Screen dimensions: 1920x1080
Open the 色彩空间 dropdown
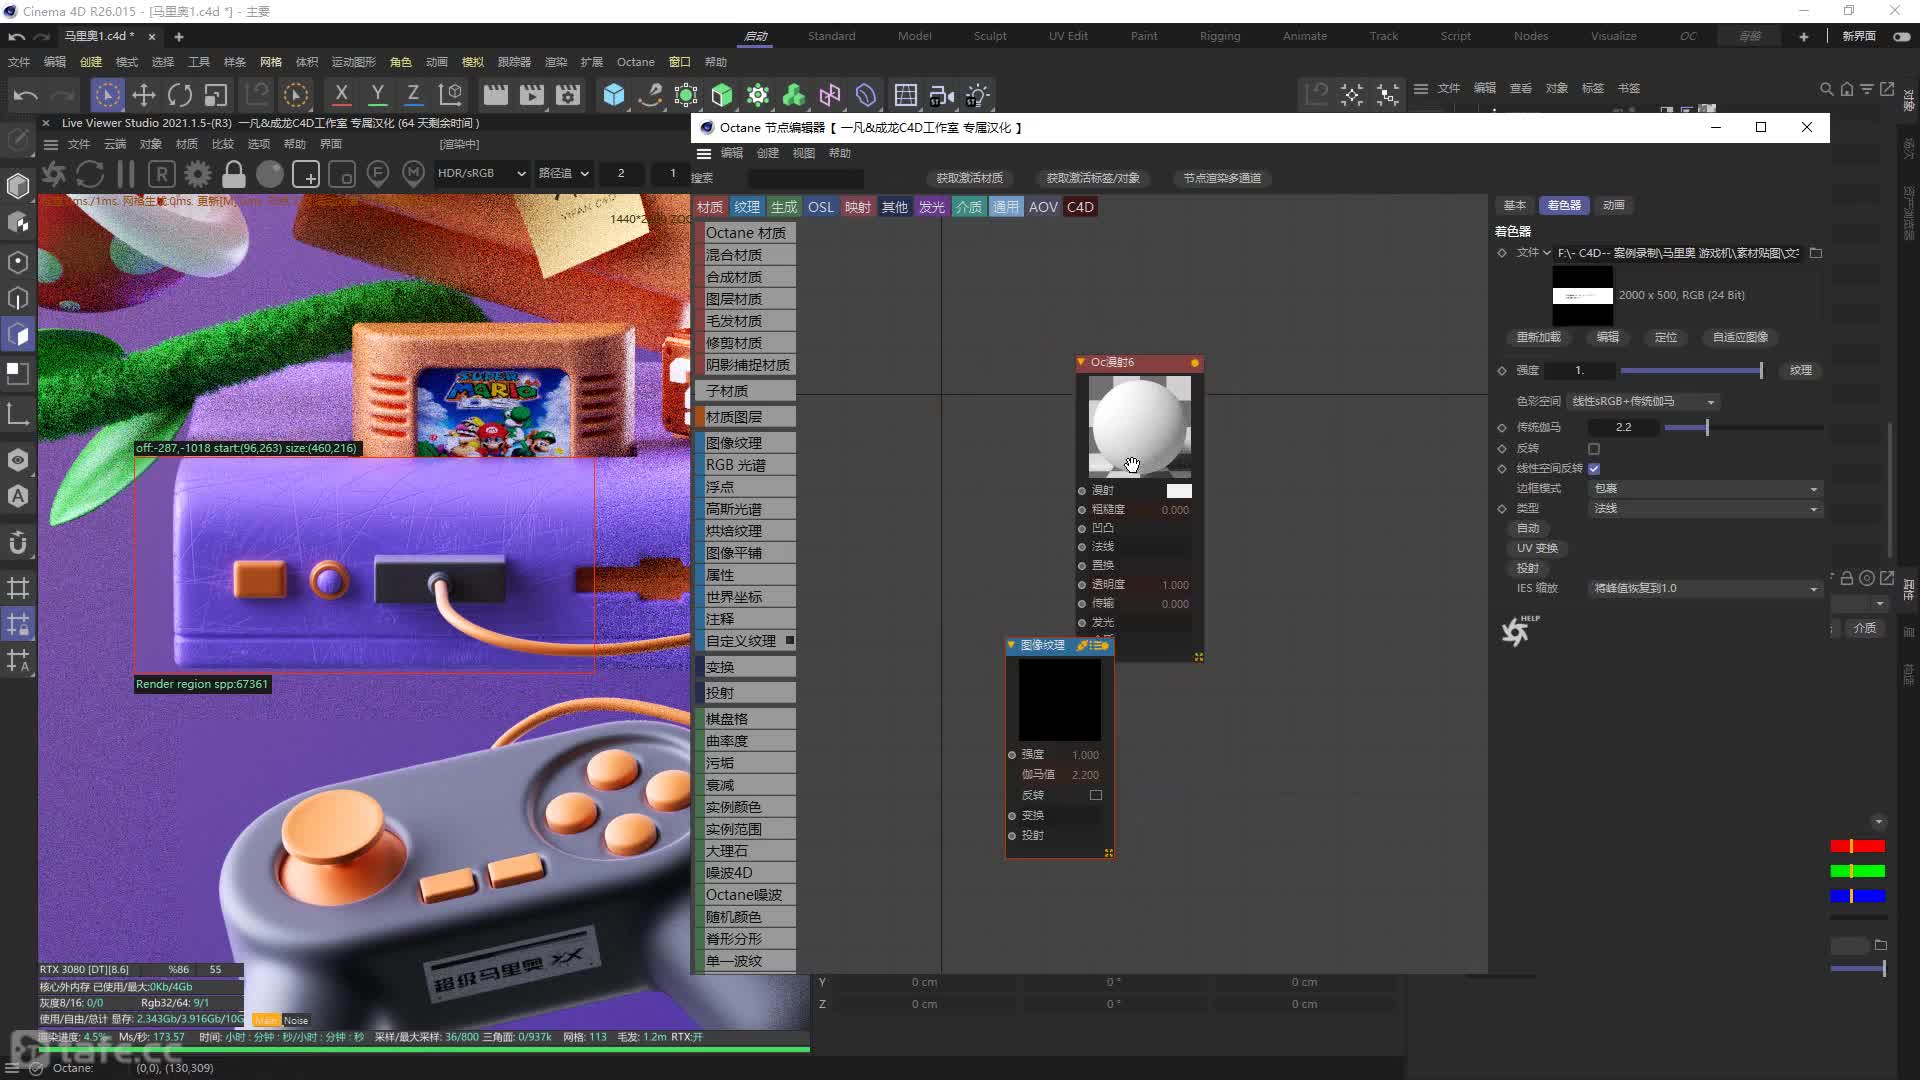[x=1644, y=401]
